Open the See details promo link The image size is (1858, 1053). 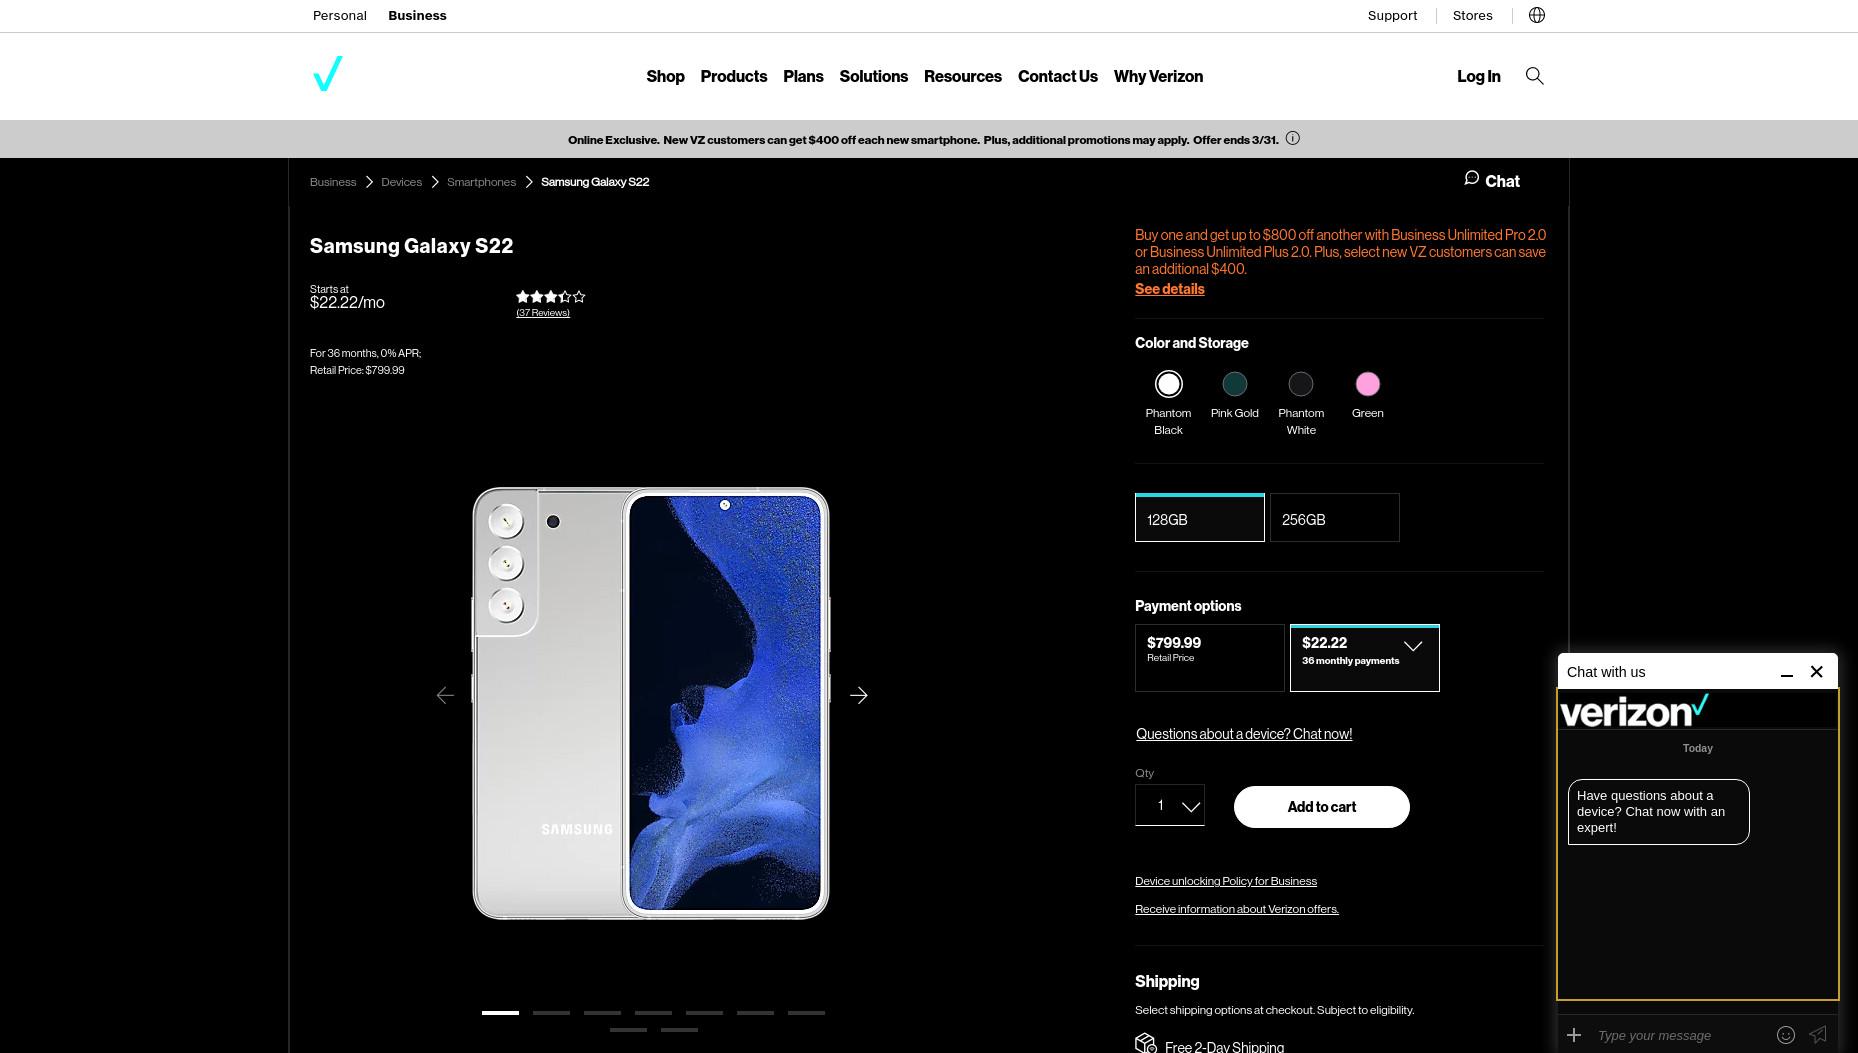pyautogui.click(x=1170, y=289)
